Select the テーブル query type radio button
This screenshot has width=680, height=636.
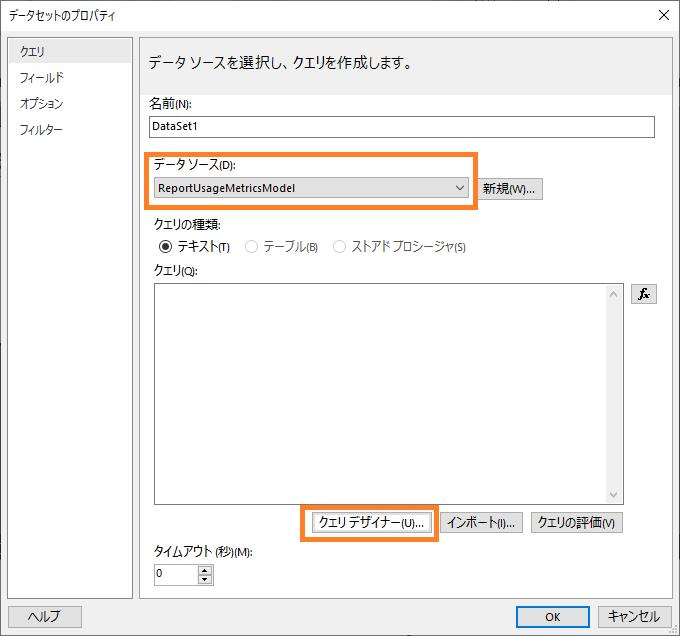click(251, 247)
